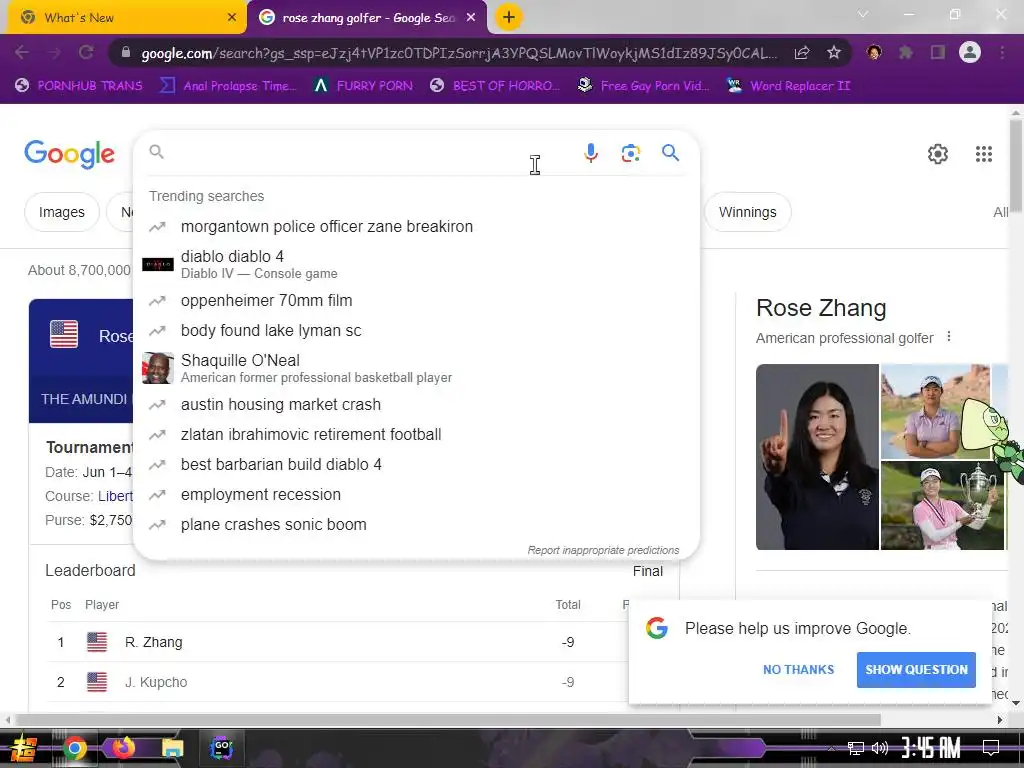
Task: Choose suggestion morgantown police officer zane breakiron
Action: point(416,227)
